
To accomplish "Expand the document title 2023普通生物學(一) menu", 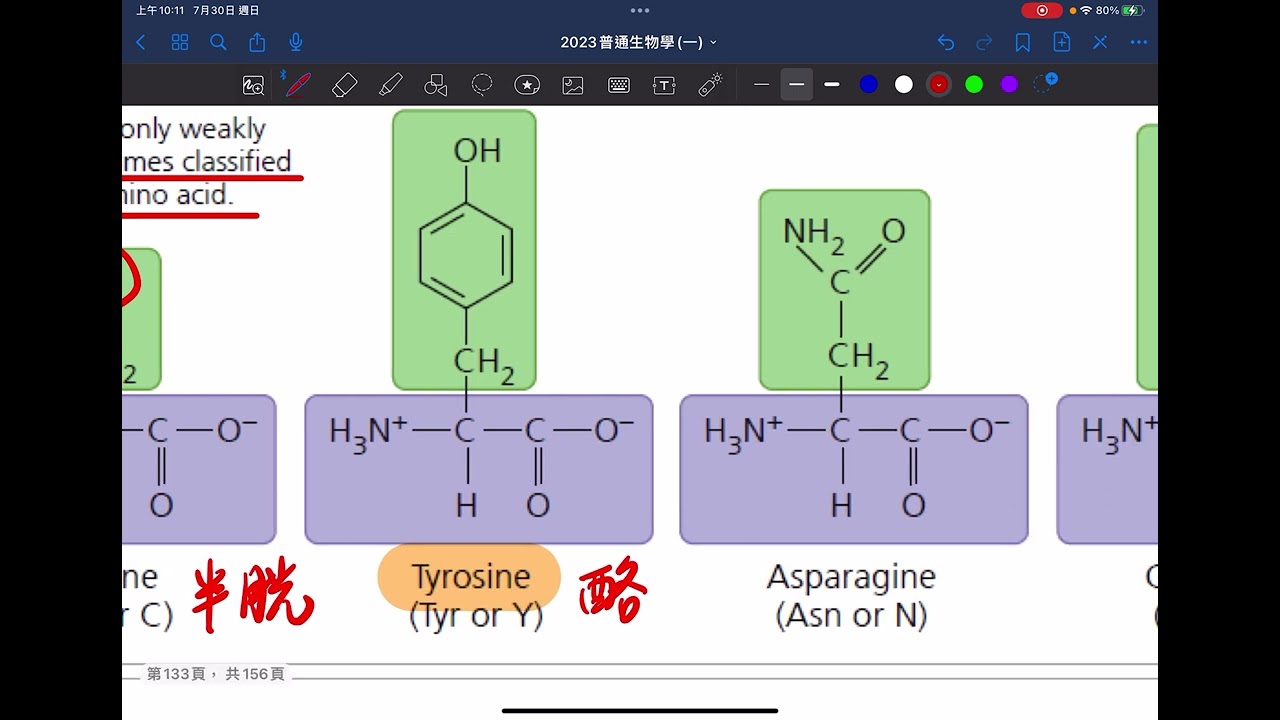I will pyautogui.click(x=638, y=42).
